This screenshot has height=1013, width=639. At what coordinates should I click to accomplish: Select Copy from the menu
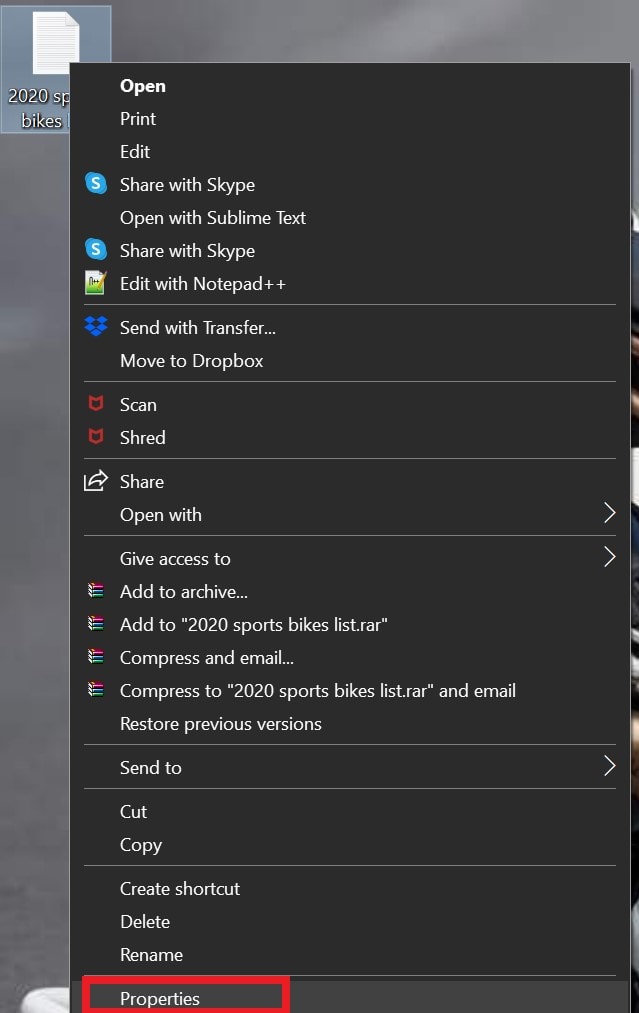(x=141, y=845)
